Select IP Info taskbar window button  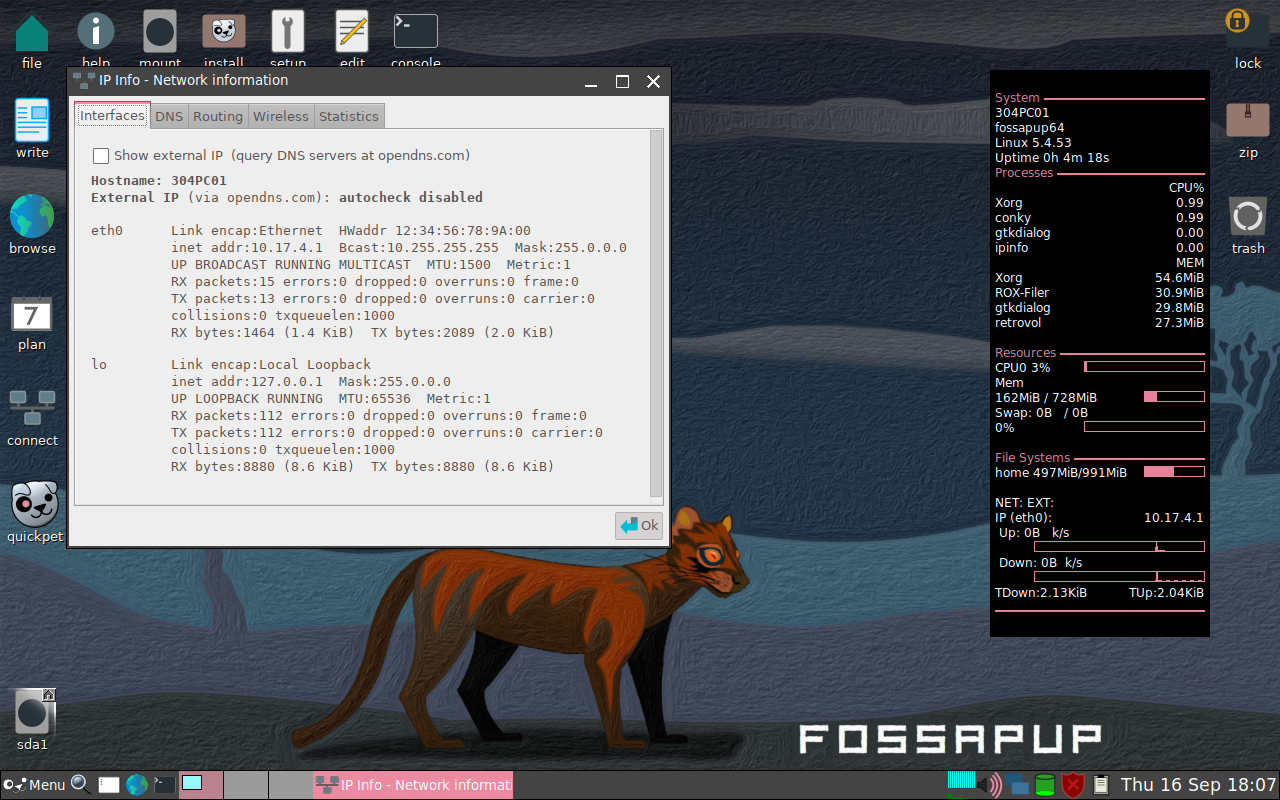[413, 785]
